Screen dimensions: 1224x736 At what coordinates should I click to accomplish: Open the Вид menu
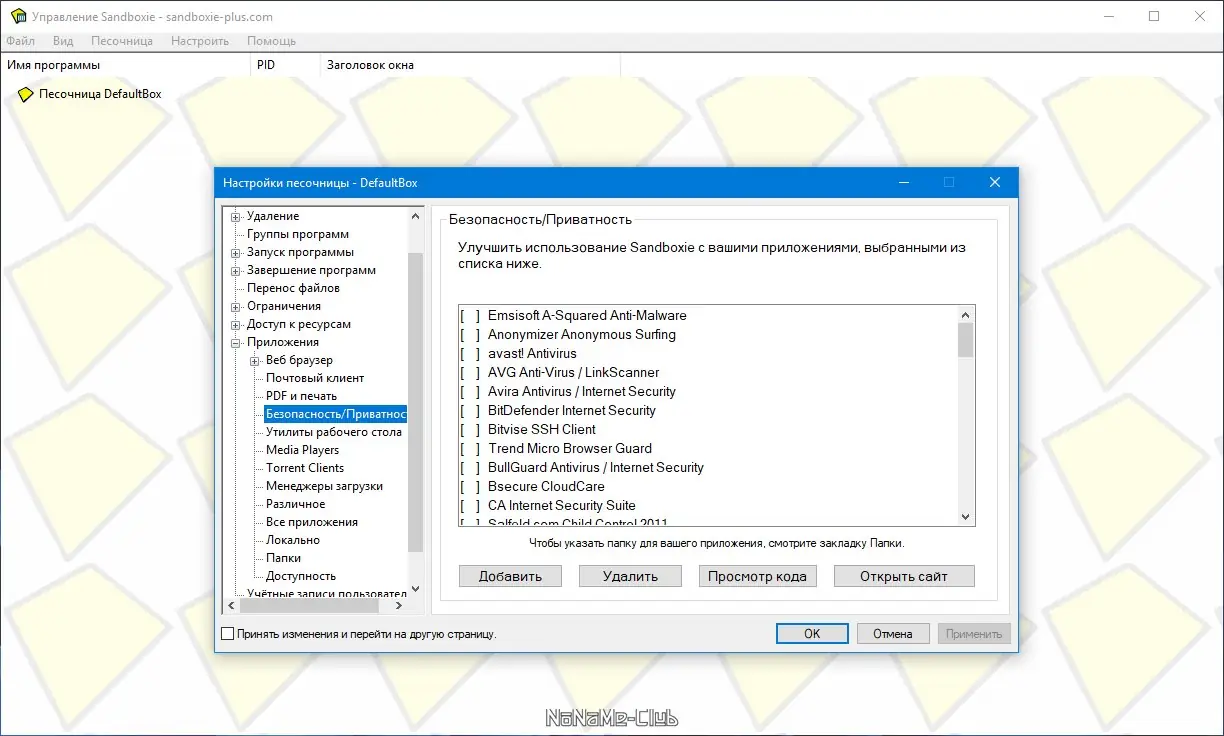click(63, 41)
